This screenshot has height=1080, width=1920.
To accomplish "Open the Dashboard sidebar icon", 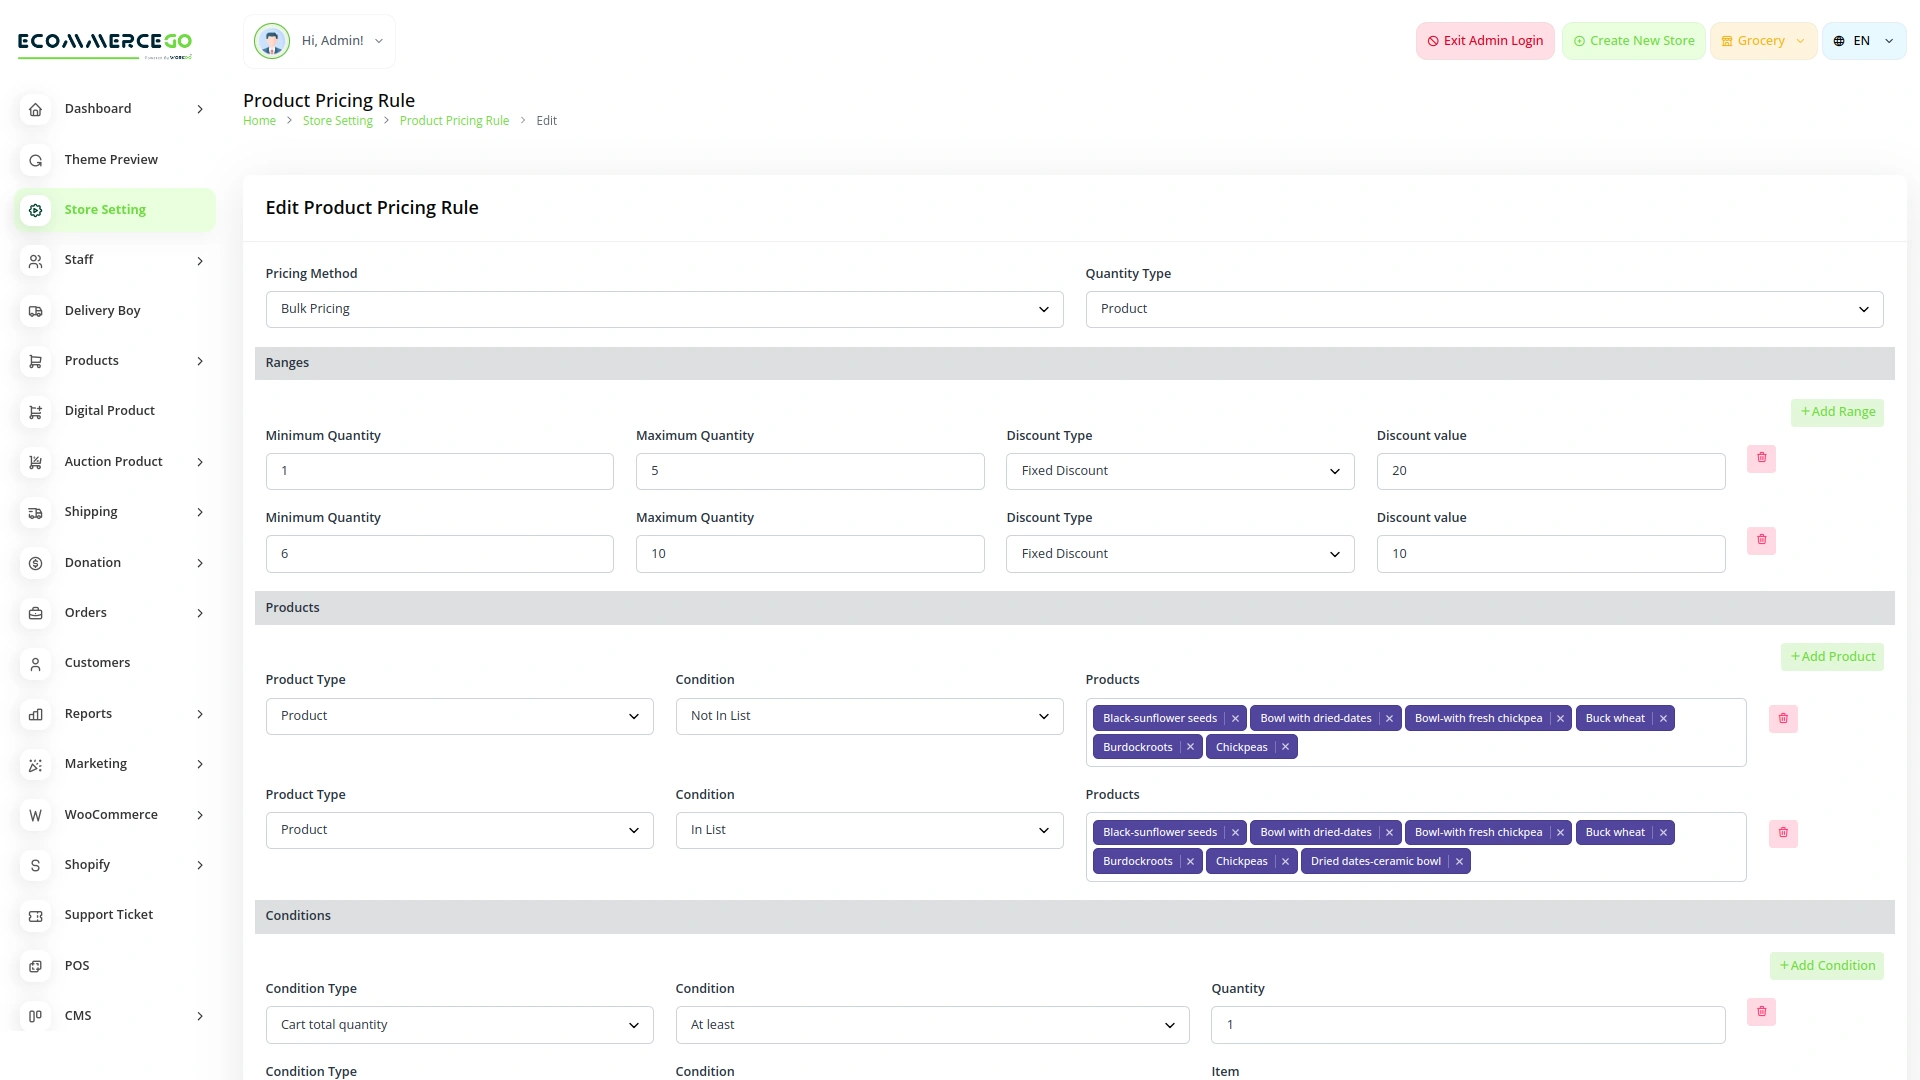I will pos(36,109).
